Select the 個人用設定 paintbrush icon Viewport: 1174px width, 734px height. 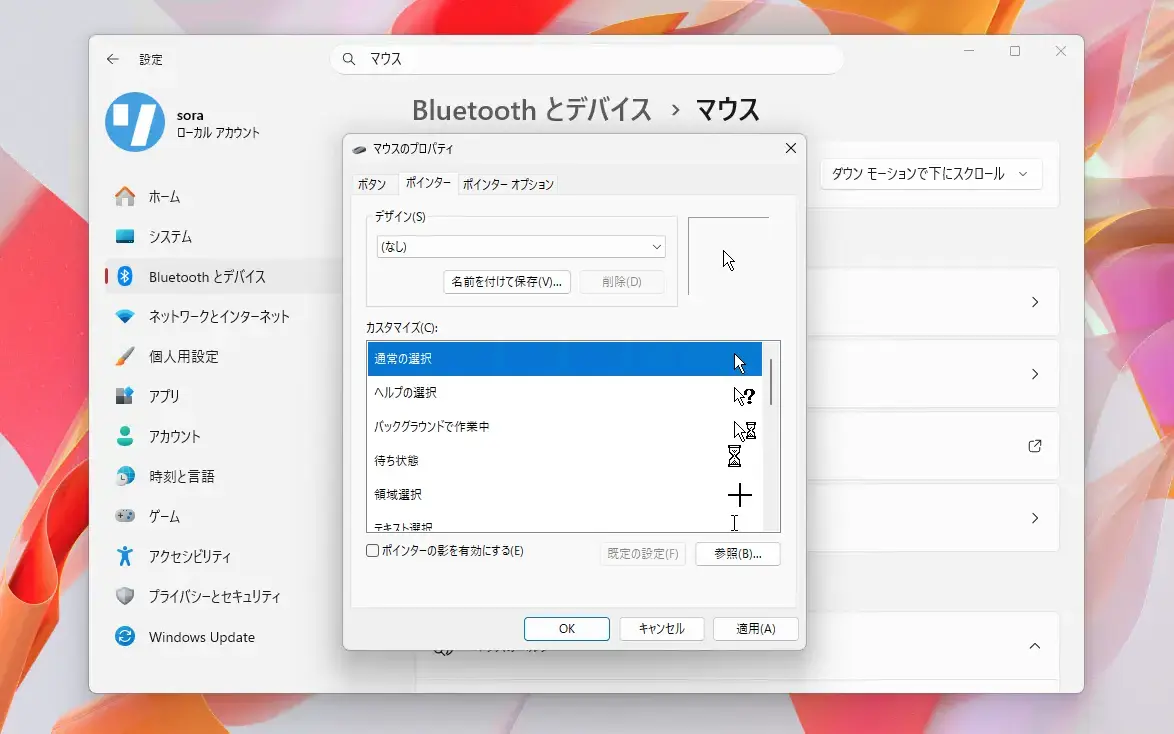coord(125,356)
